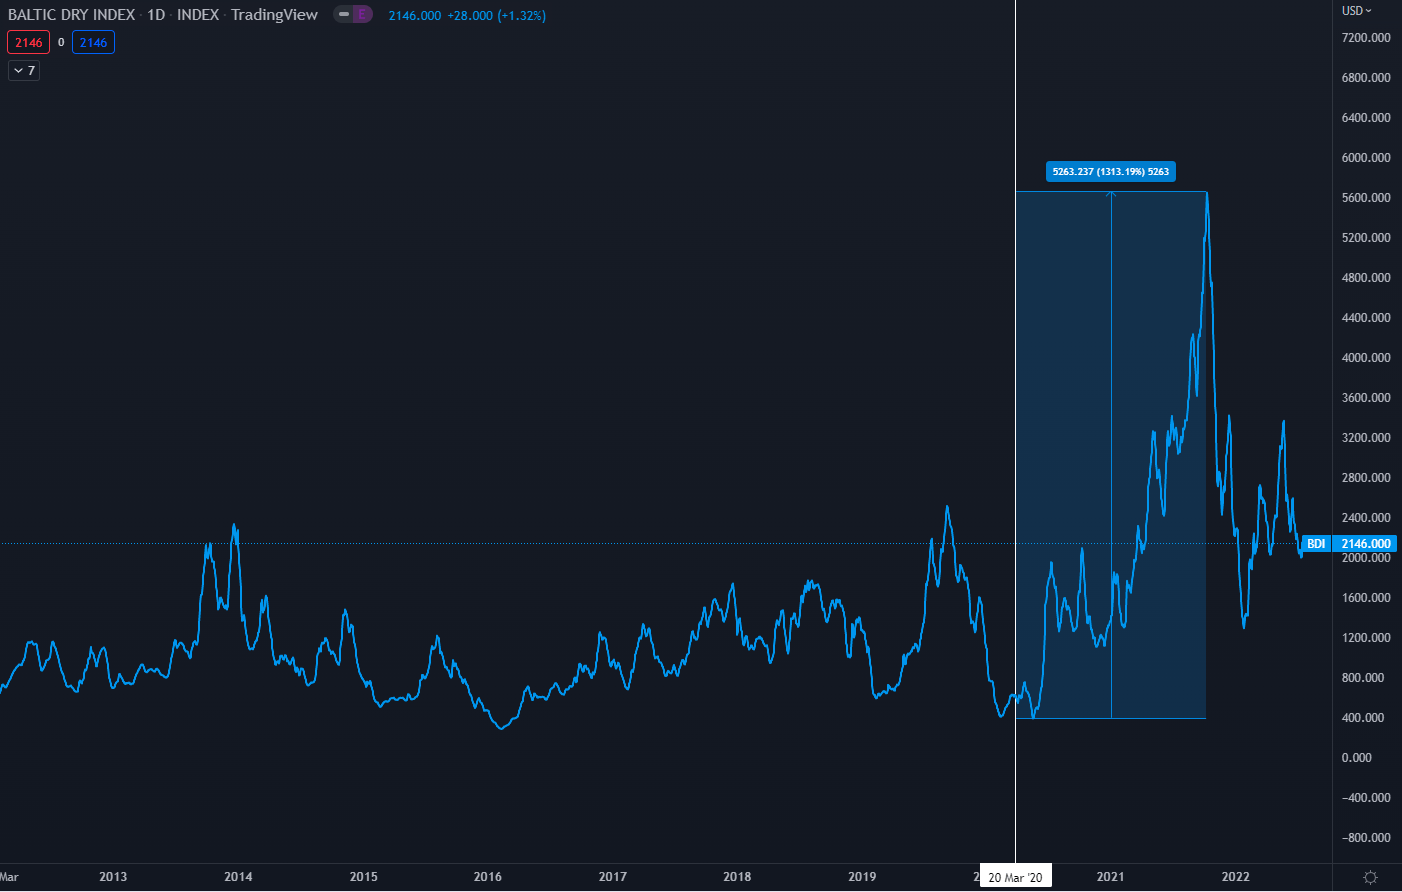The width and height of the screenshot is (1402, 892).
Task: Click the purple E data mode badge
Action: click(x=362, y=14)
